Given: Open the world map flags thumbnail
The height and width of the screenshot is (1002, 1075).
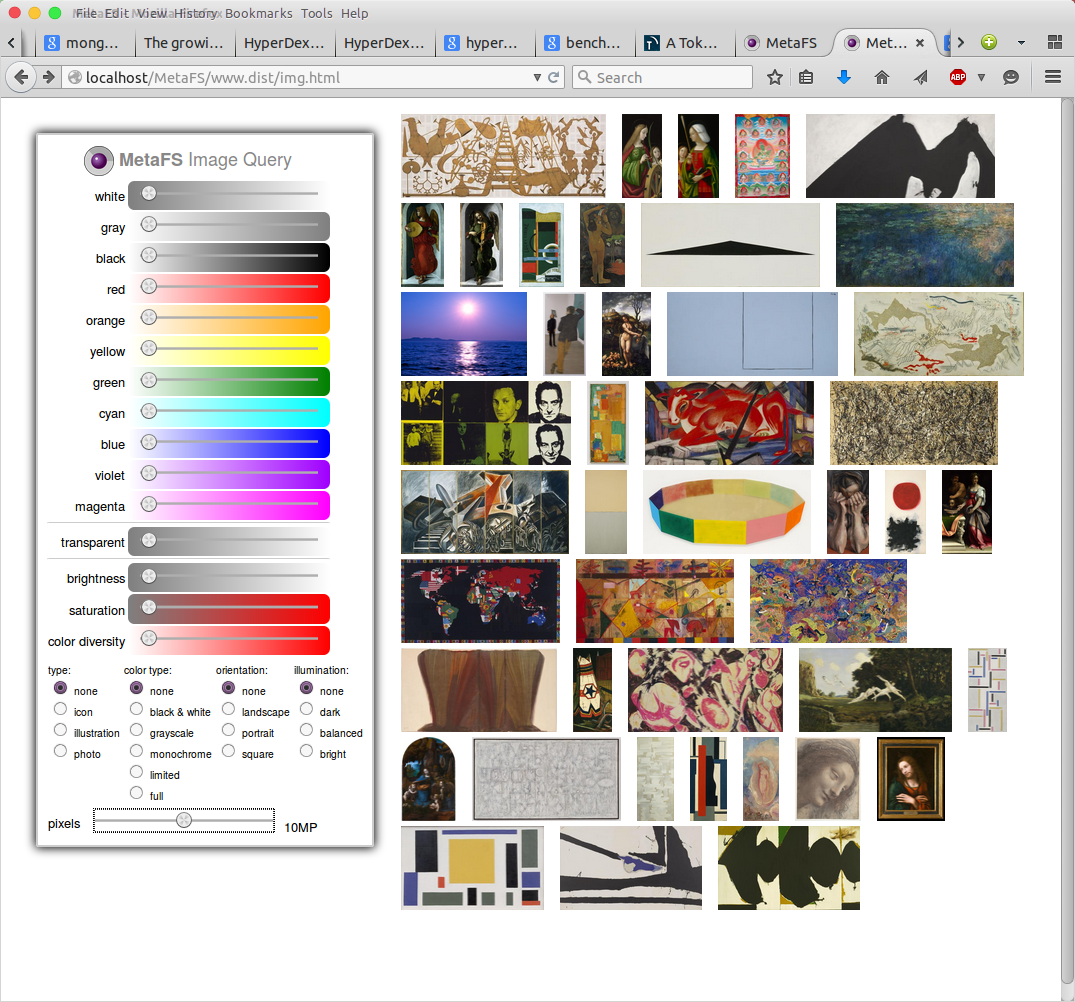Looking at the screenshot, I should 480,601.
